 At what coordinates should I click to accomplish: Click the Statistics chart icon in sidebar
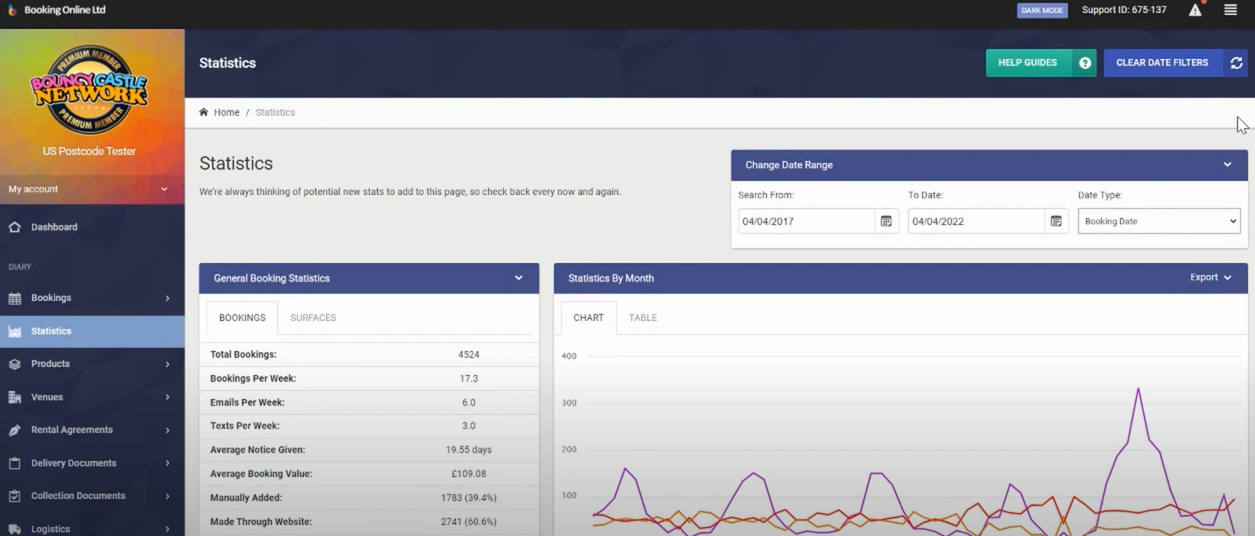14,331
